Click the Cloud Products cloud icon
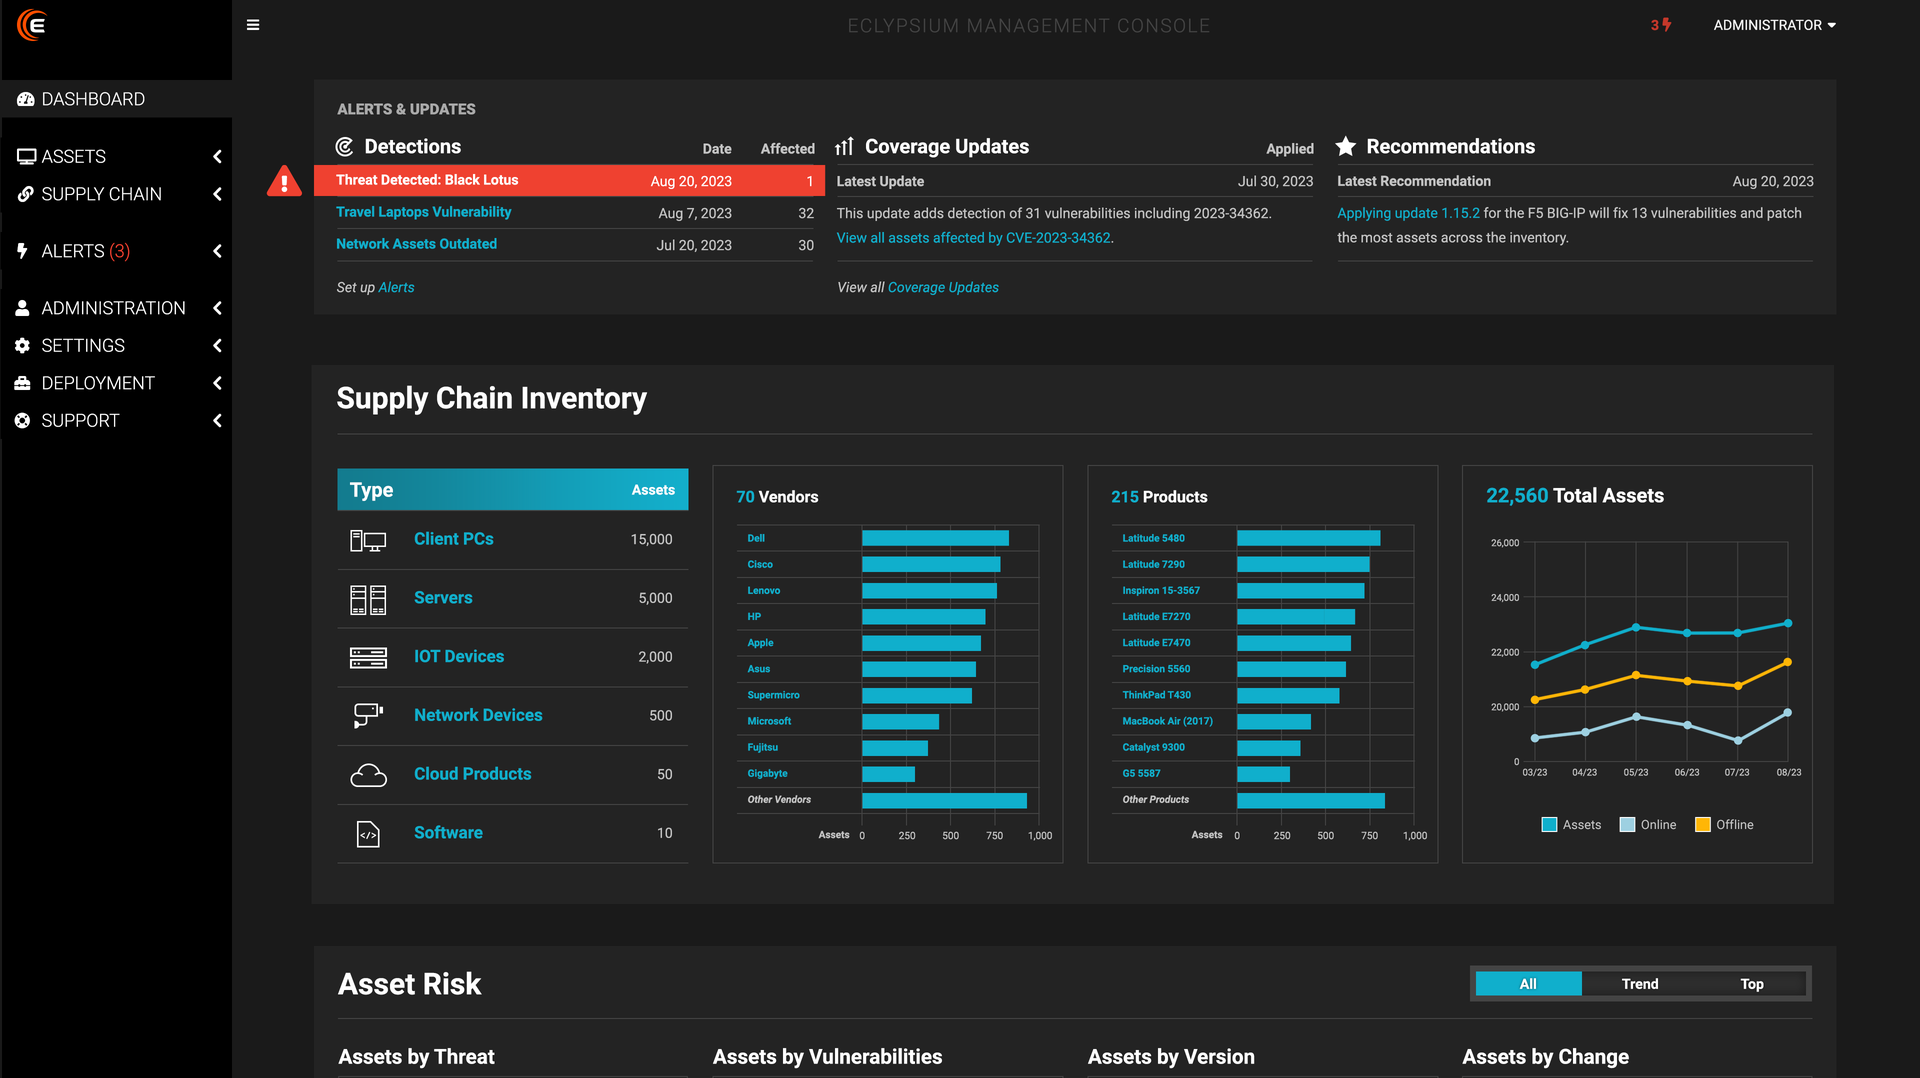Screen dimensions: 1920x1078 [x=368, y=775]
